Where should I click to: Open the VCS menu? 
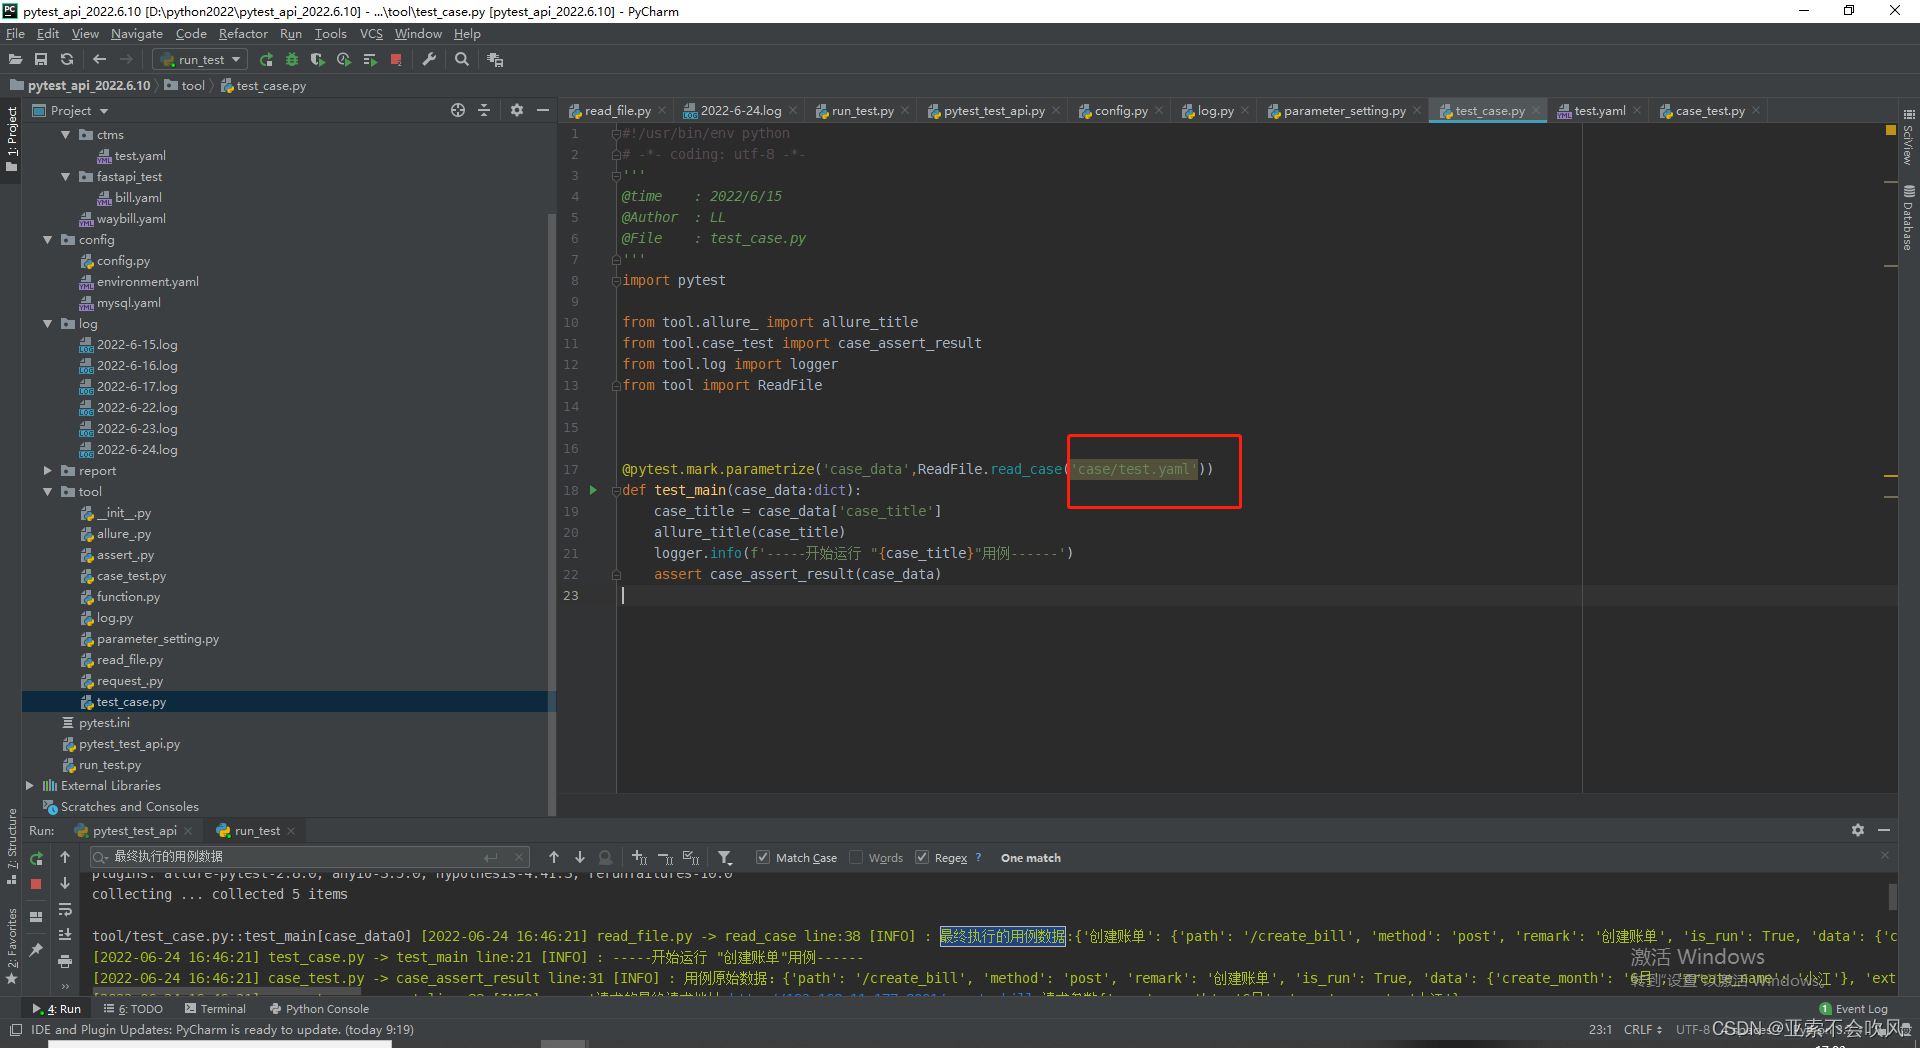point(371,34)
